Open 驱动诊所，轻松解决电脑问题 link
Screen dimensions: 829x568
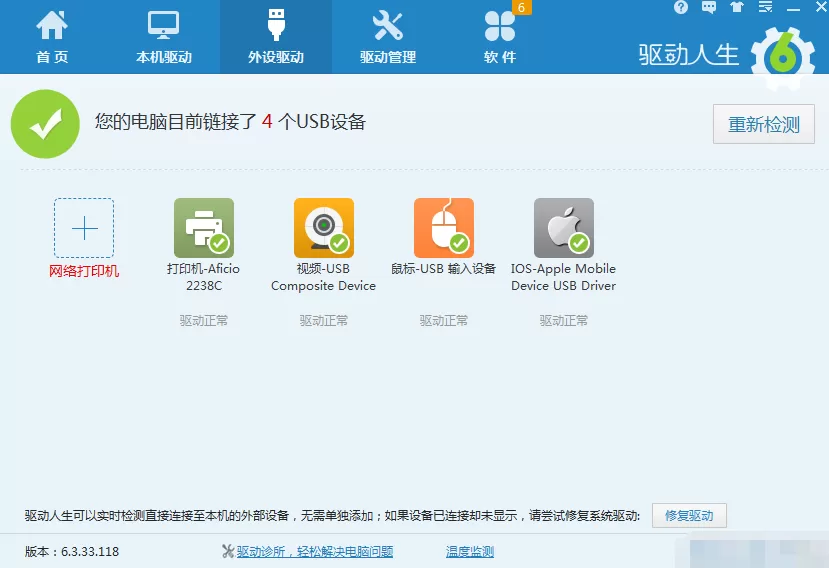point(315,552)
